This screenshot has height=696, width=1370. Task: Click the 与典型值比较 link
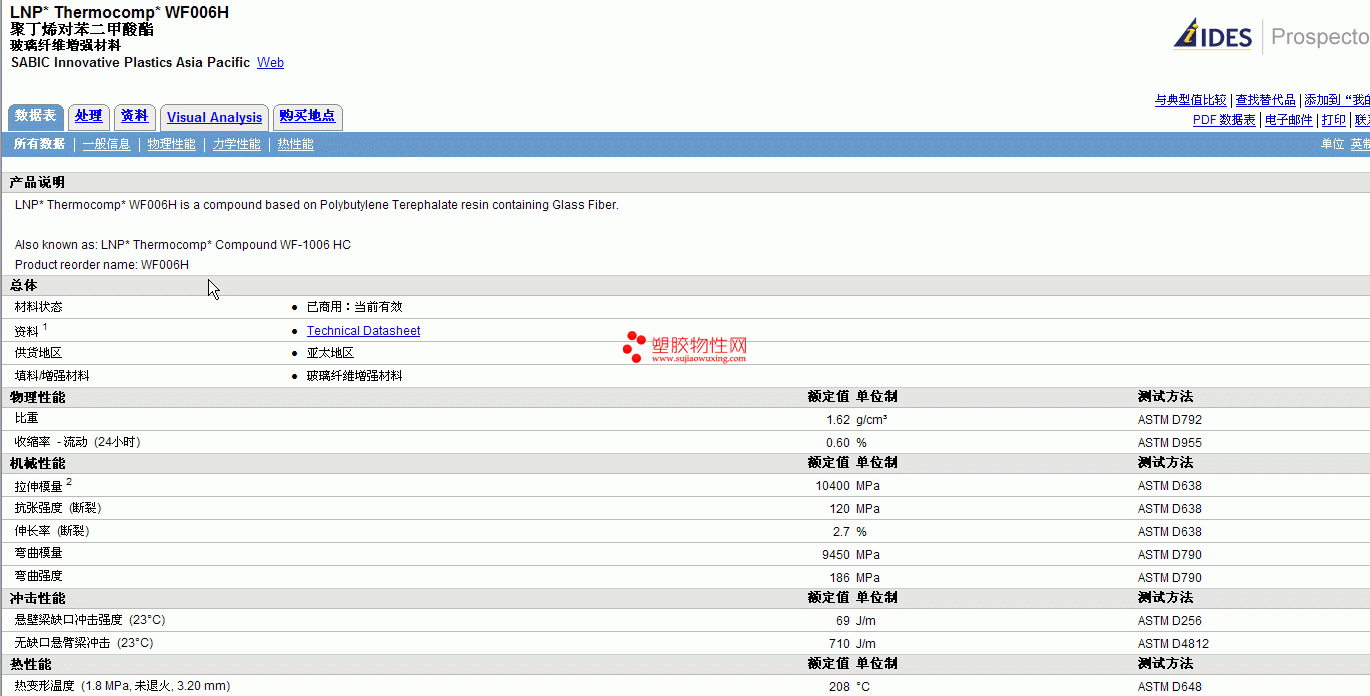click(1191, 100)
